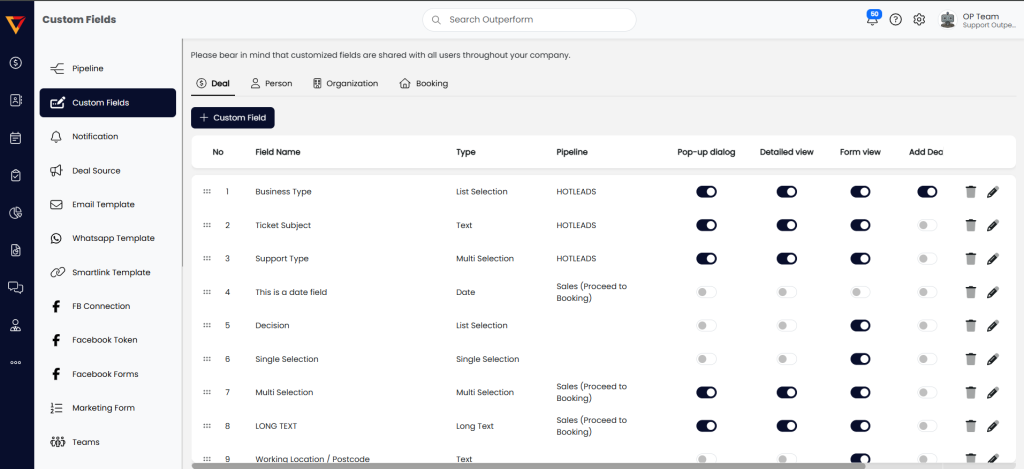1024x469 pixels.
Task: Click the Search Outperform input field
Action: point(529,20)
